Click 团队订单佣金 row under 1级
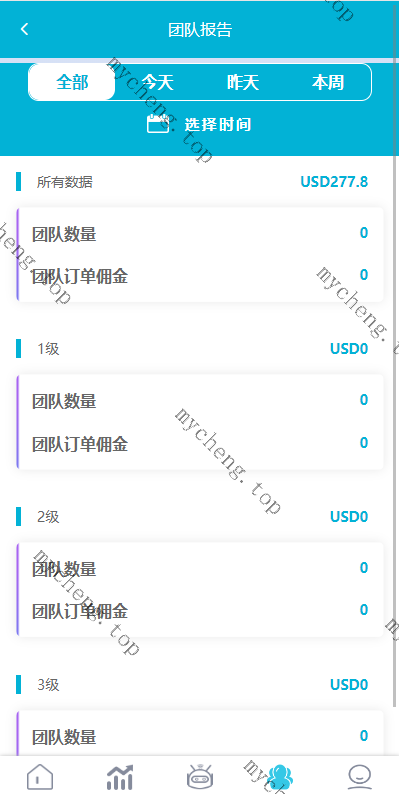The image size is (399, 794). pyautogui.click(x=200, y=444)
